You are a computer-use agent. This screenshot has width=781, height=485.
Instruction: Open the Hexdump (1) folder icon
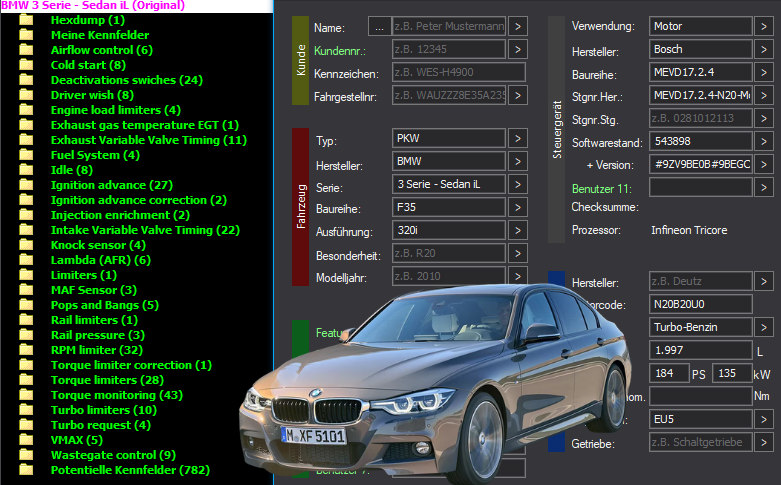point(26,20)
